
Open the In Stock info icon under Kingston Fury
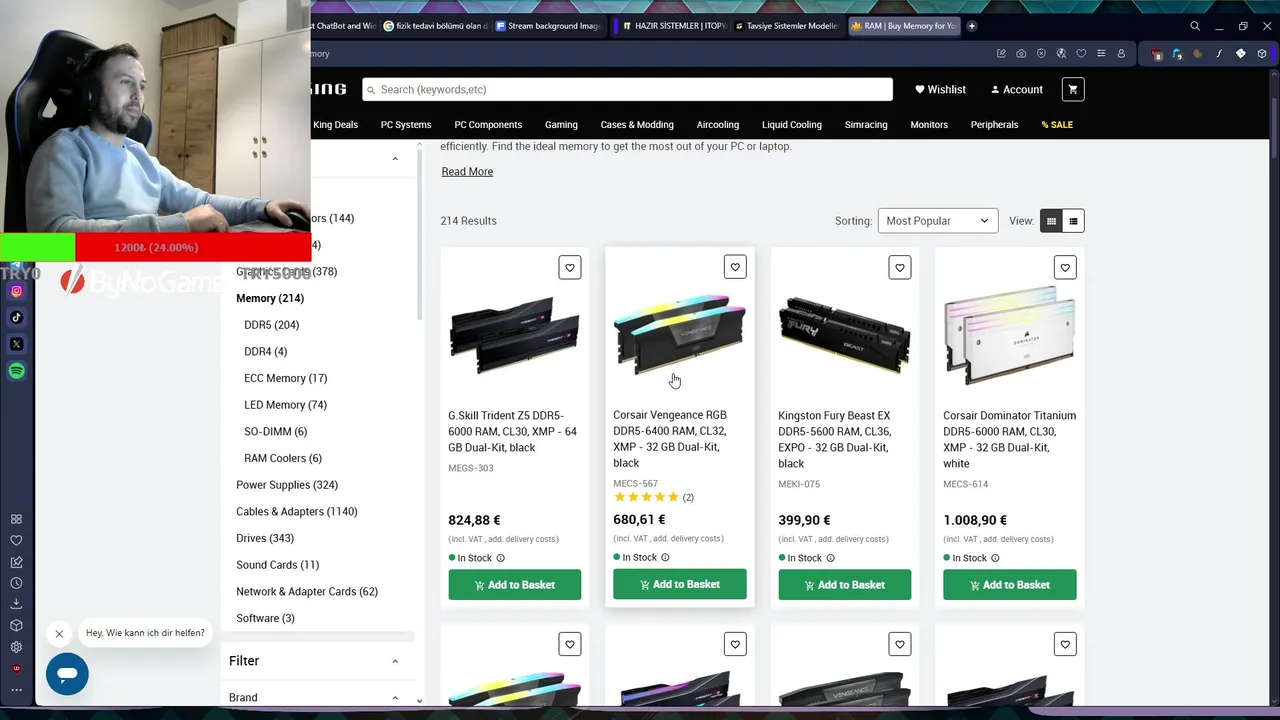tap(830, 558)
